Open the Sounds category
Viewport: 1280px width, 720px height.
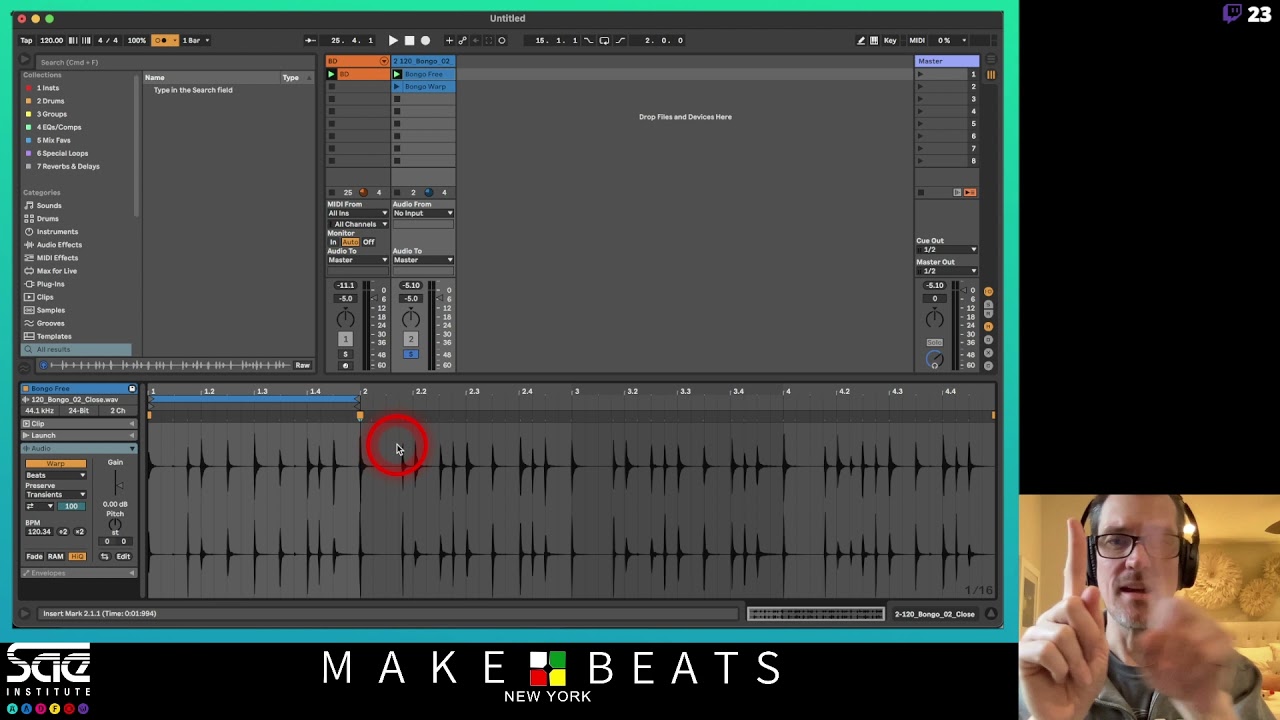49,205
